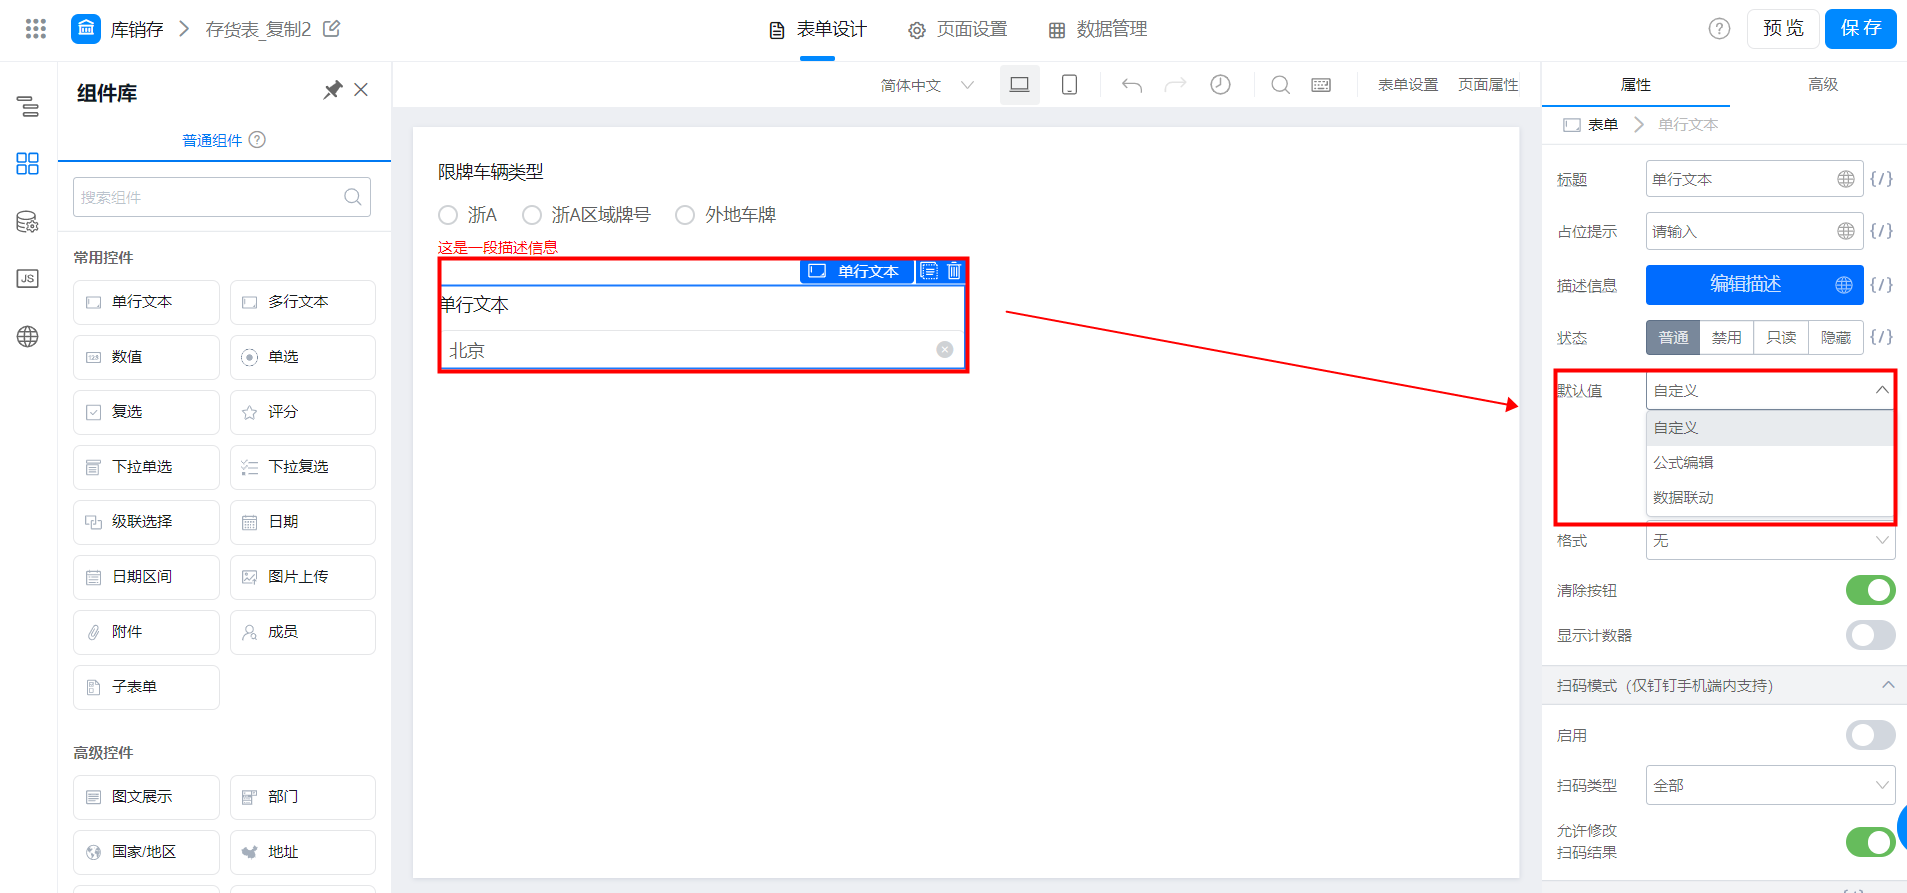This screenshot has height=893, width=1907.
Task: Click the 预览 button
Action: coord(1783,28)
